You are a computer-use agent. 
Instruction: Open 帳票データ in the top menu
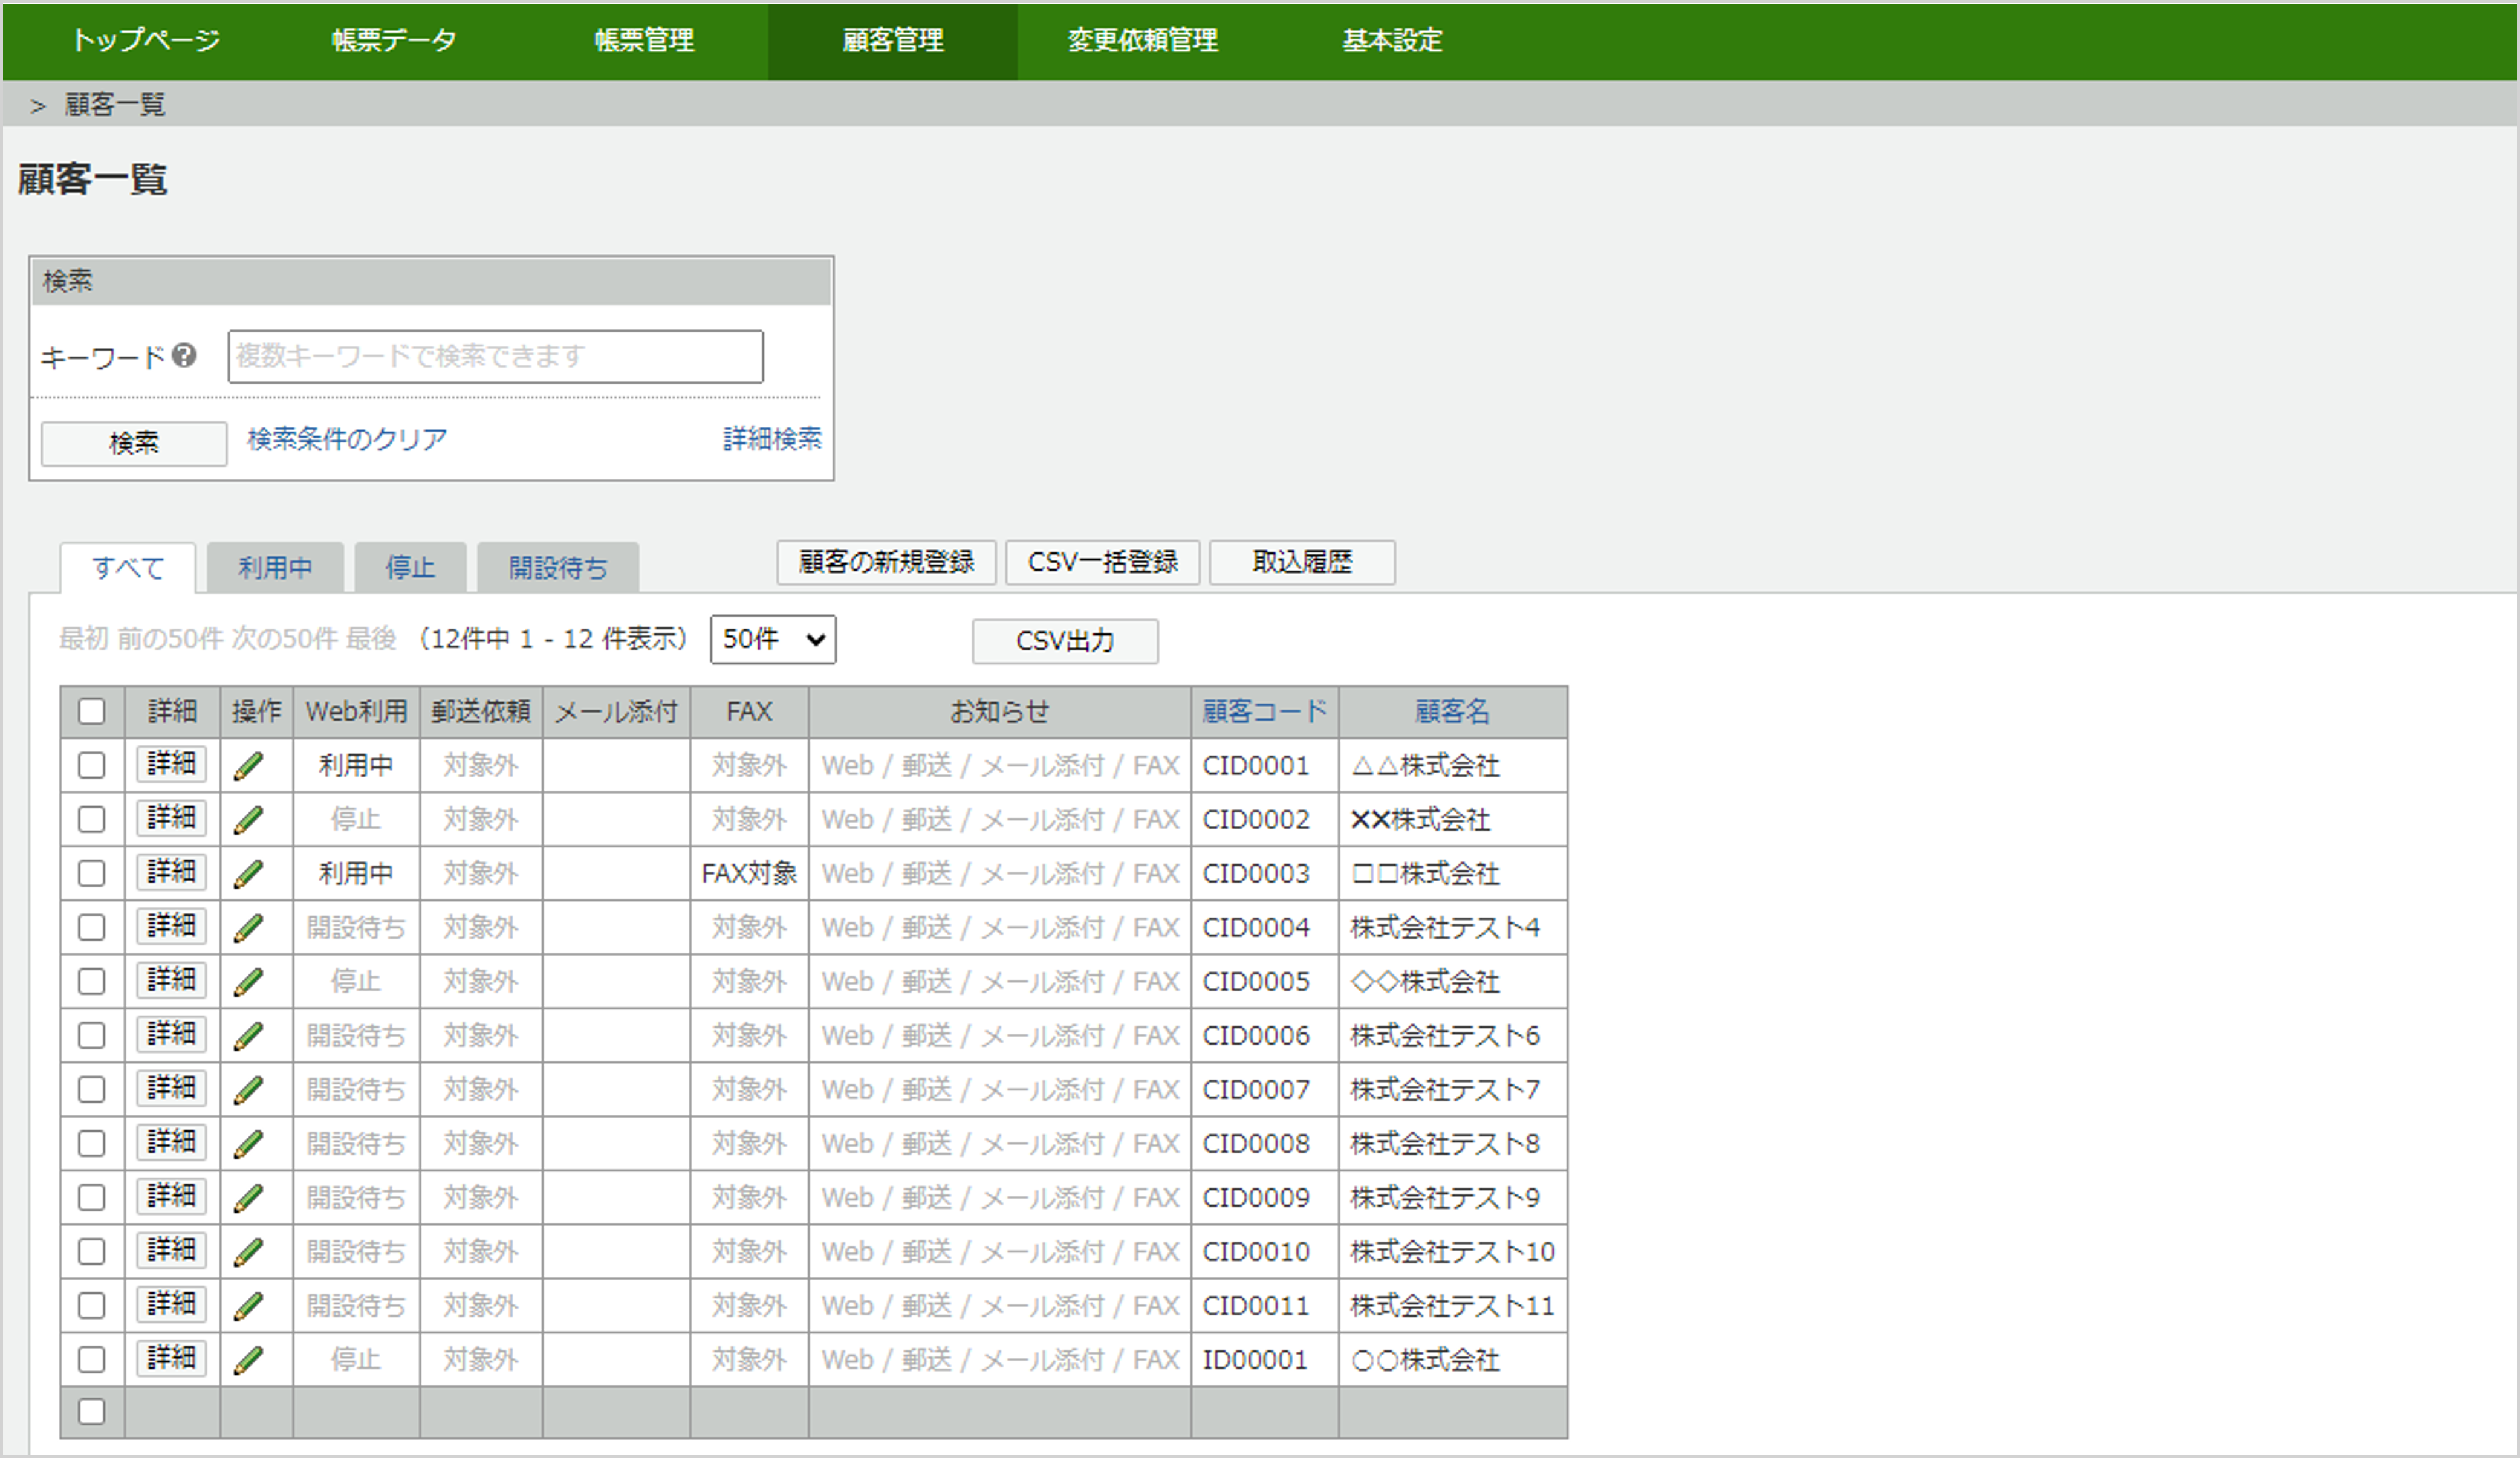point(394,40)
